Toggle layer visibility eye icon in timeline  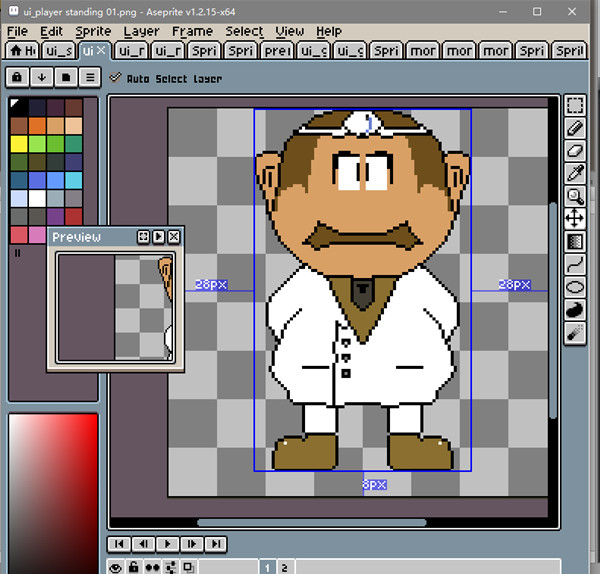click(117, 567)
